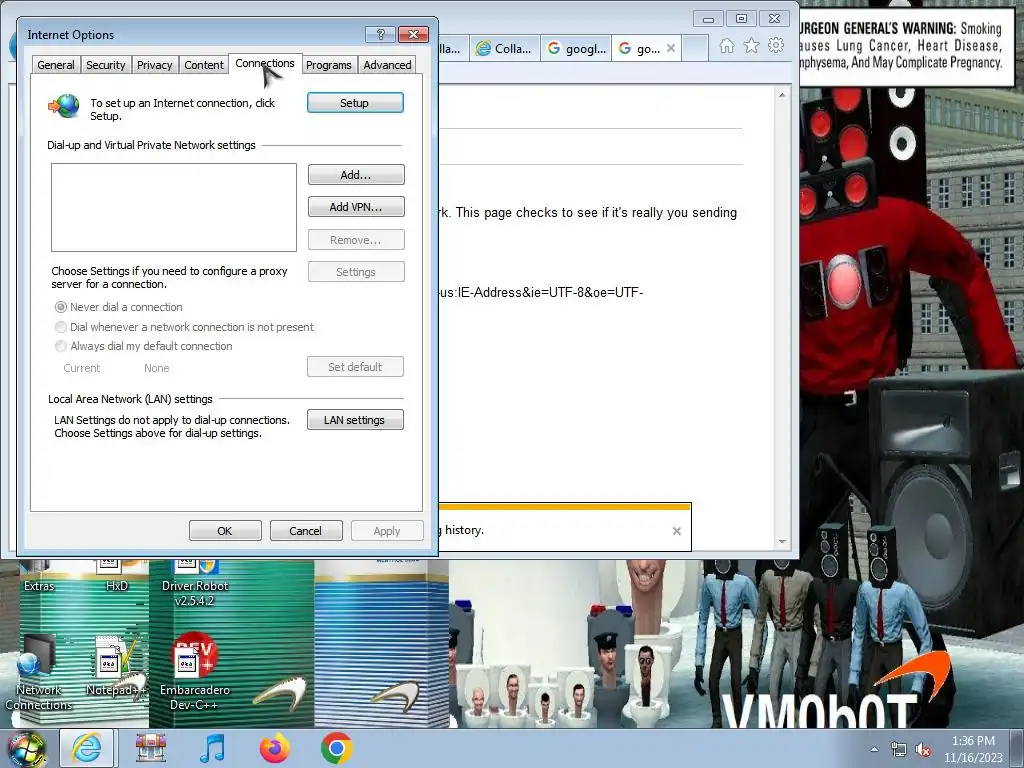Screen dimensions: 1024x768
Task: Click the Add VPN... button
Action: click(356, 206)
